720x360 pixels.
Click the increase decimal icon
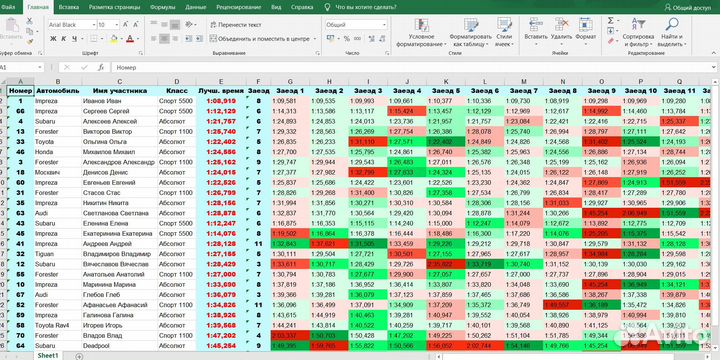(371, 39)
